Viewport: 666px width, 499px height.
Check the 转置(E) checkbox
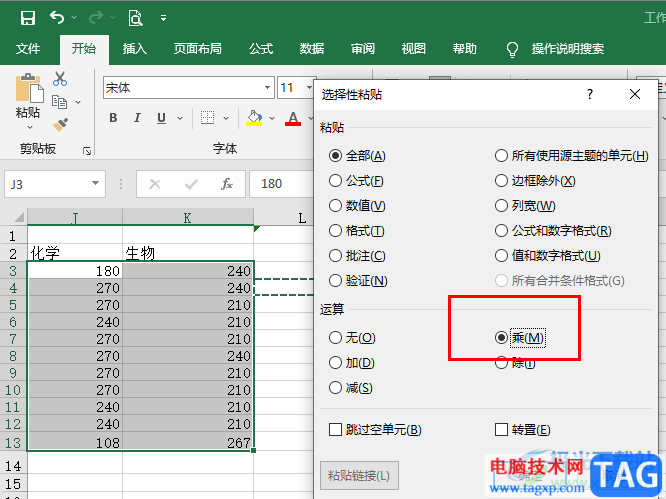click(501, 429)
